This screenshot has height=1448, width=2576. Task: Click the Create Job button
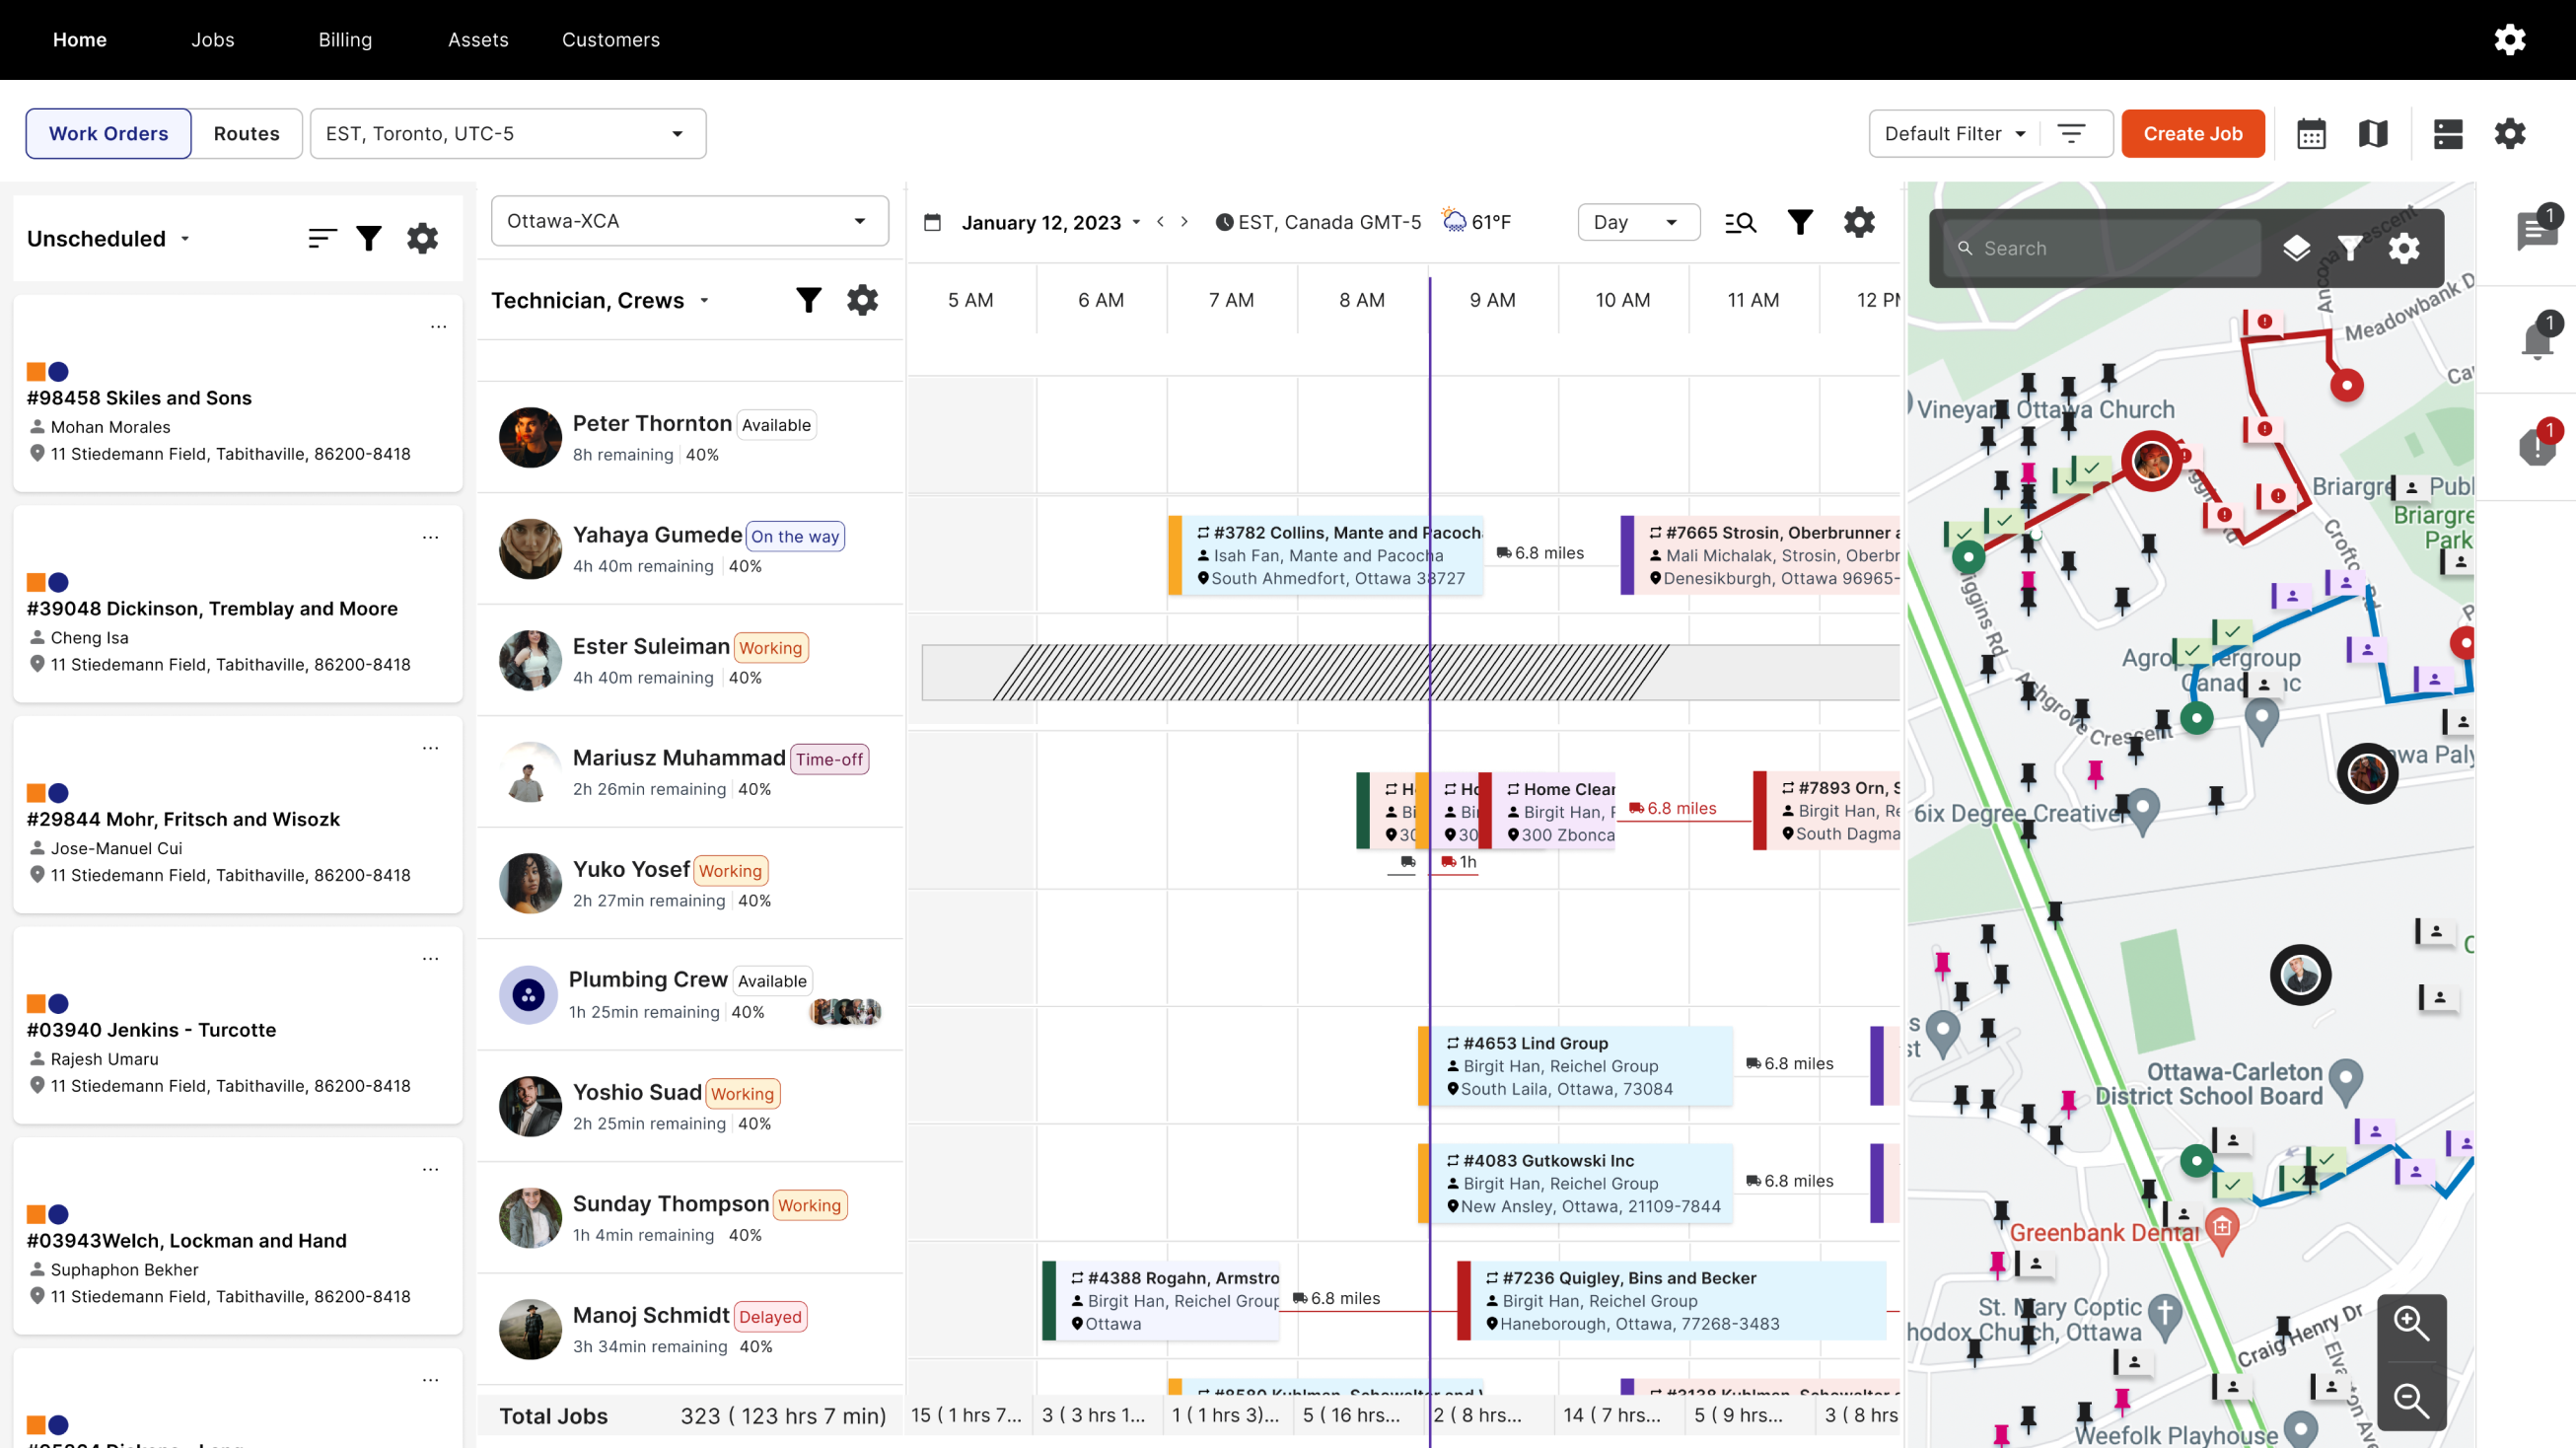click(x=2192, y=134)
